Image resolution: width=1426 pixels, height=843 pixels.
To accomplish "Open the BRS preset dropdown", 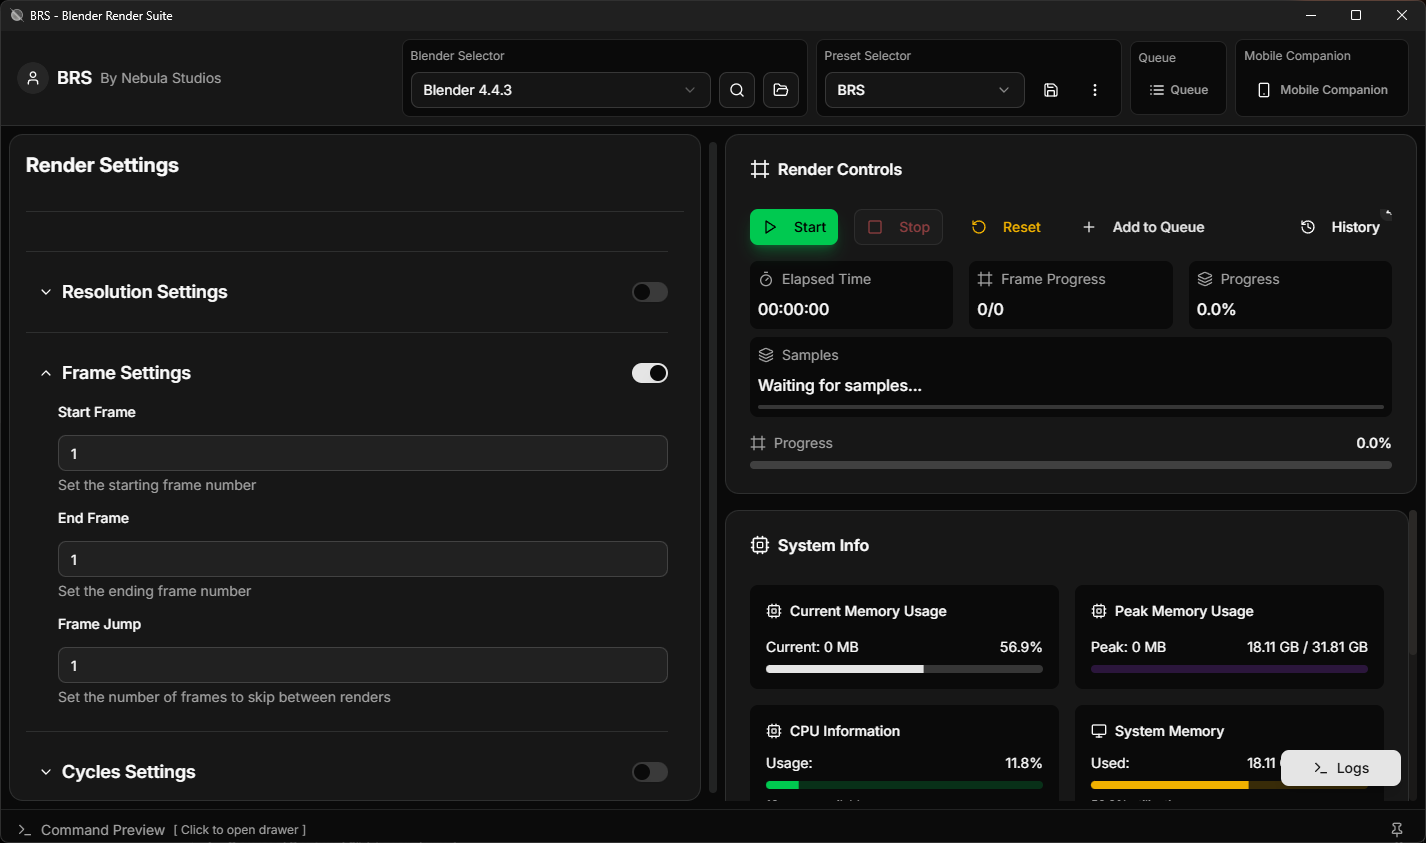I will [925, 90].
